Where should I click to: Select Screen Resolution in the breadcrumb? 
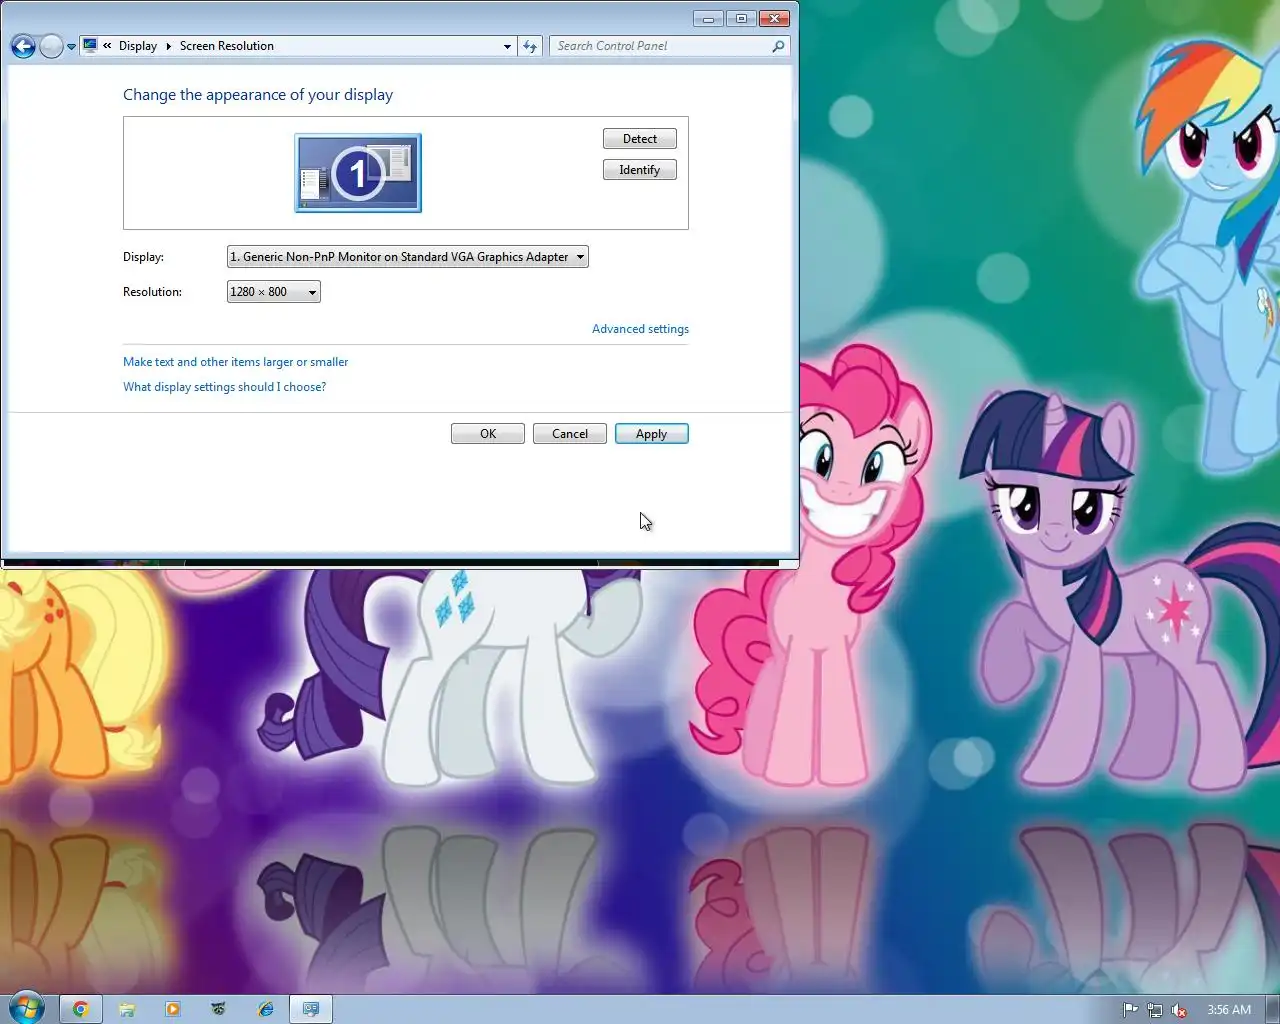pyautogui.click(x=227, y=46)
